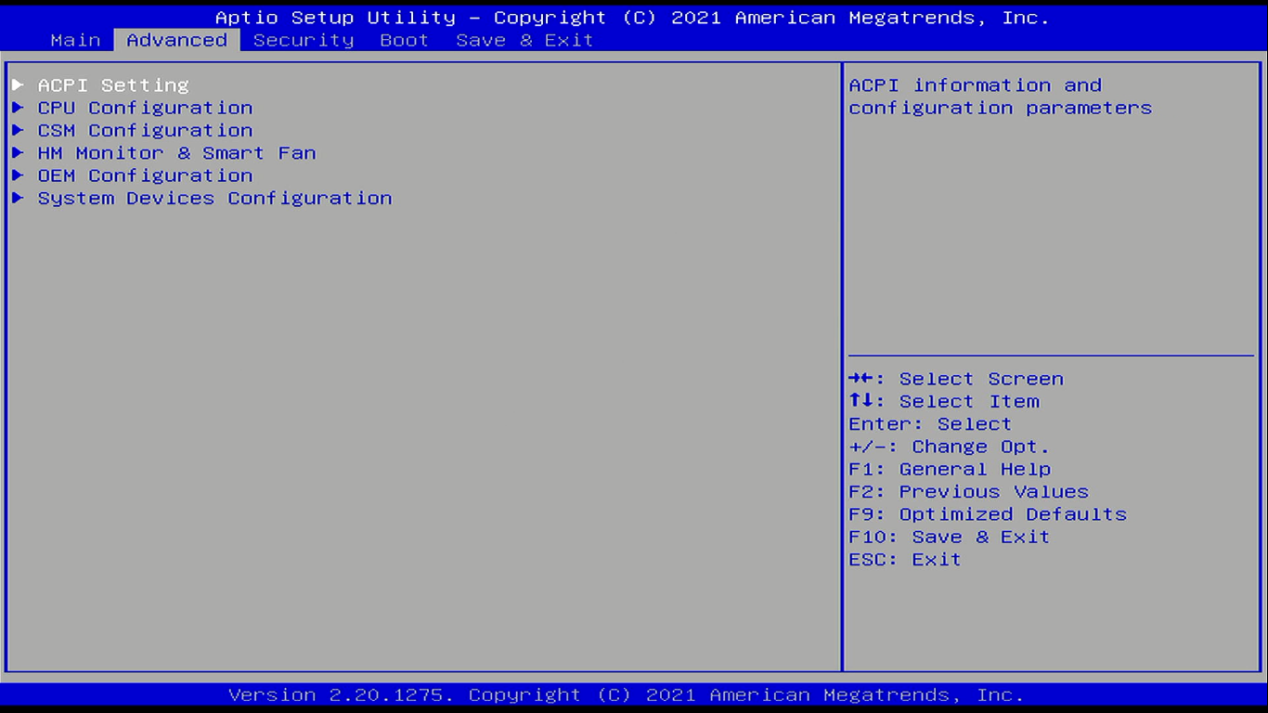Switch to the Main tab
This screenshot has height=713, width=1268.
[x=75, y=40]
